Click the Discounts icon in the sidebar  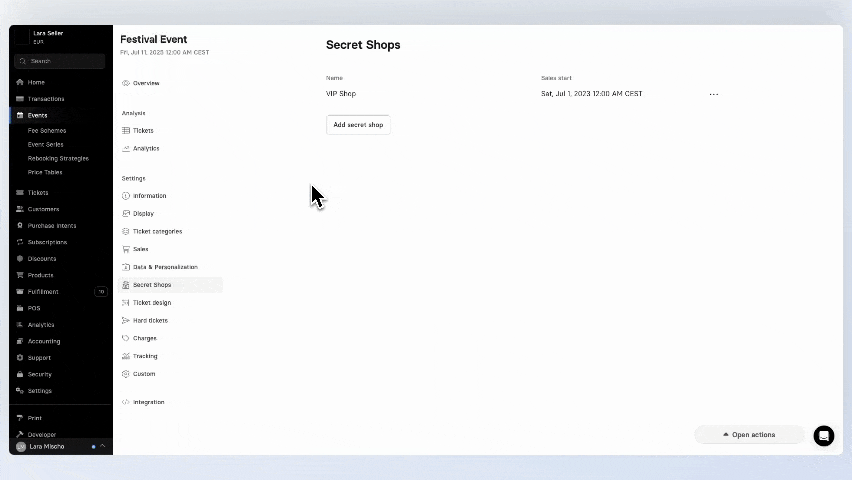20,259
